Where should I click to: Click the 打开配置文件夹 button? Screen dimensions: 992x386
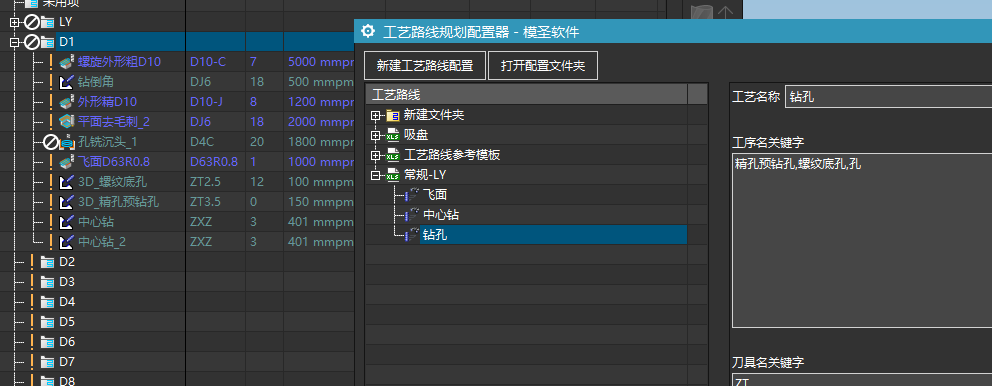pos(543,66)
